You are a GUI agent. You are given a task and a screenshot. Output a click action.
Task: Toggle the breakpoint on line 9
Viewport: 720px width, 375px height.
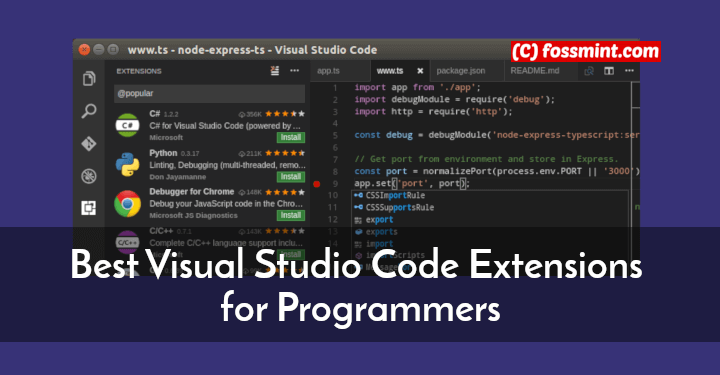pos(316,184)
